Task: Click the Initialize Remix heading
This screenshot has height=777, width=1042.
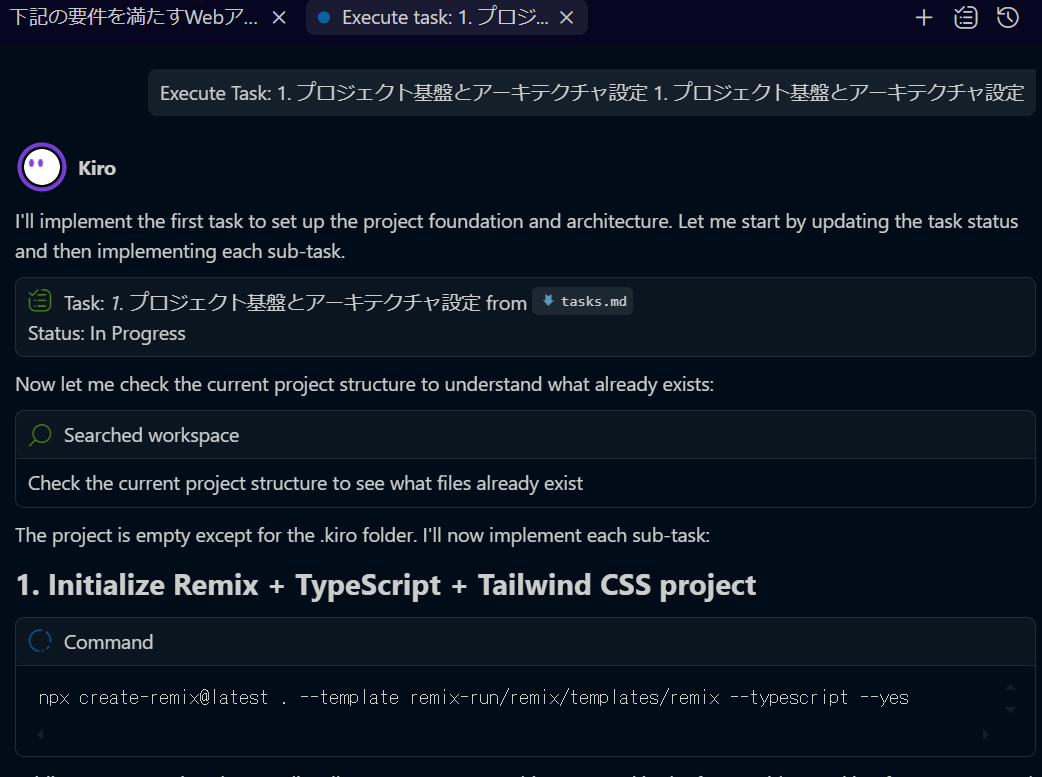Action: (385, 586)
